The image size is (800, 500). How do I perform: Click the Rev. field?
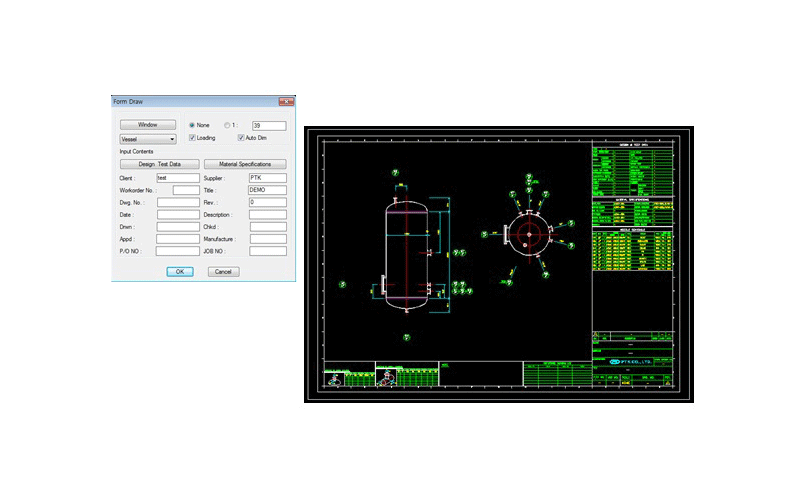268,202
